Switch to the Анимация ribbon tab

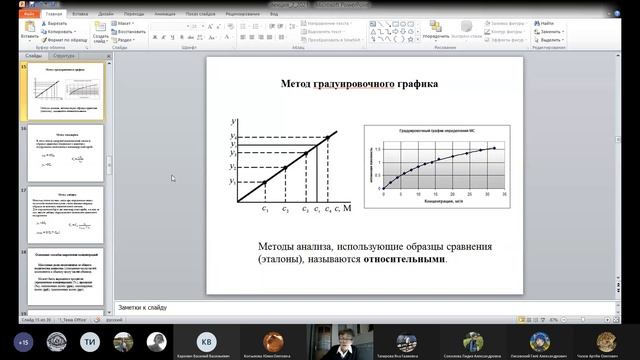click(x=165, y=13)
